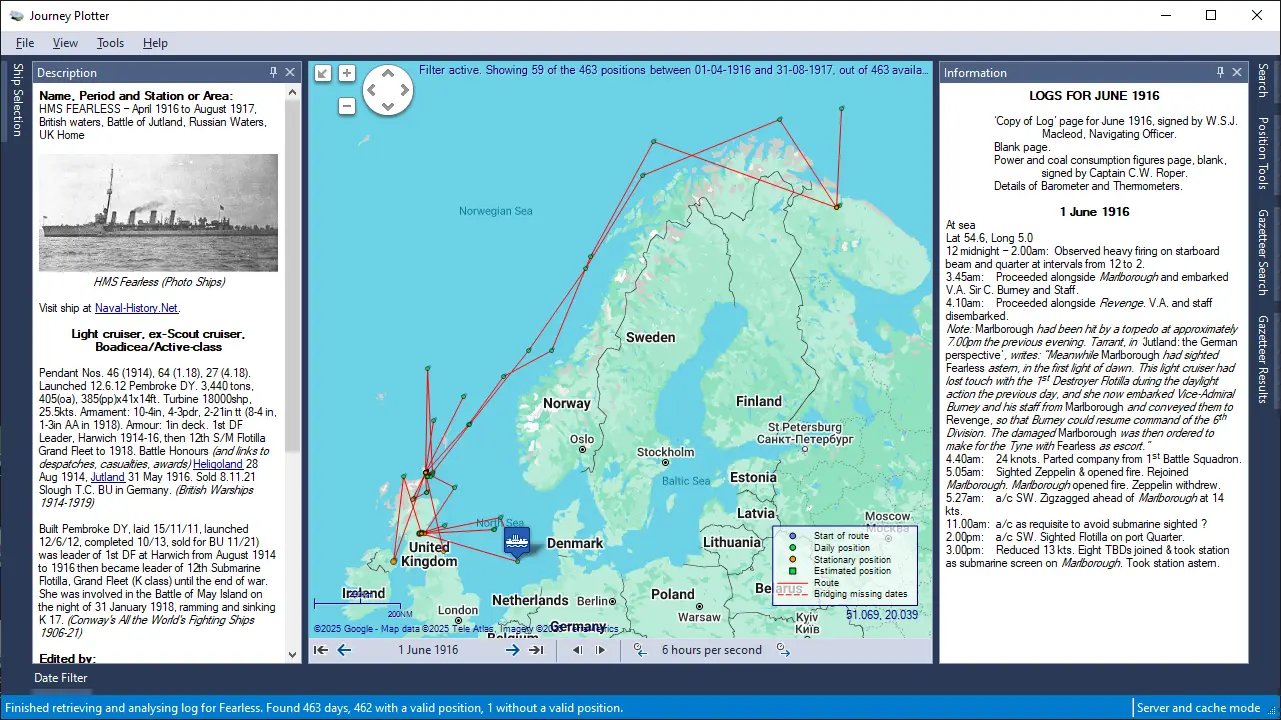This screenshot has height=720, width=1281.
Task: Open the Position Tools side tab
Action: coord(1263,153)
